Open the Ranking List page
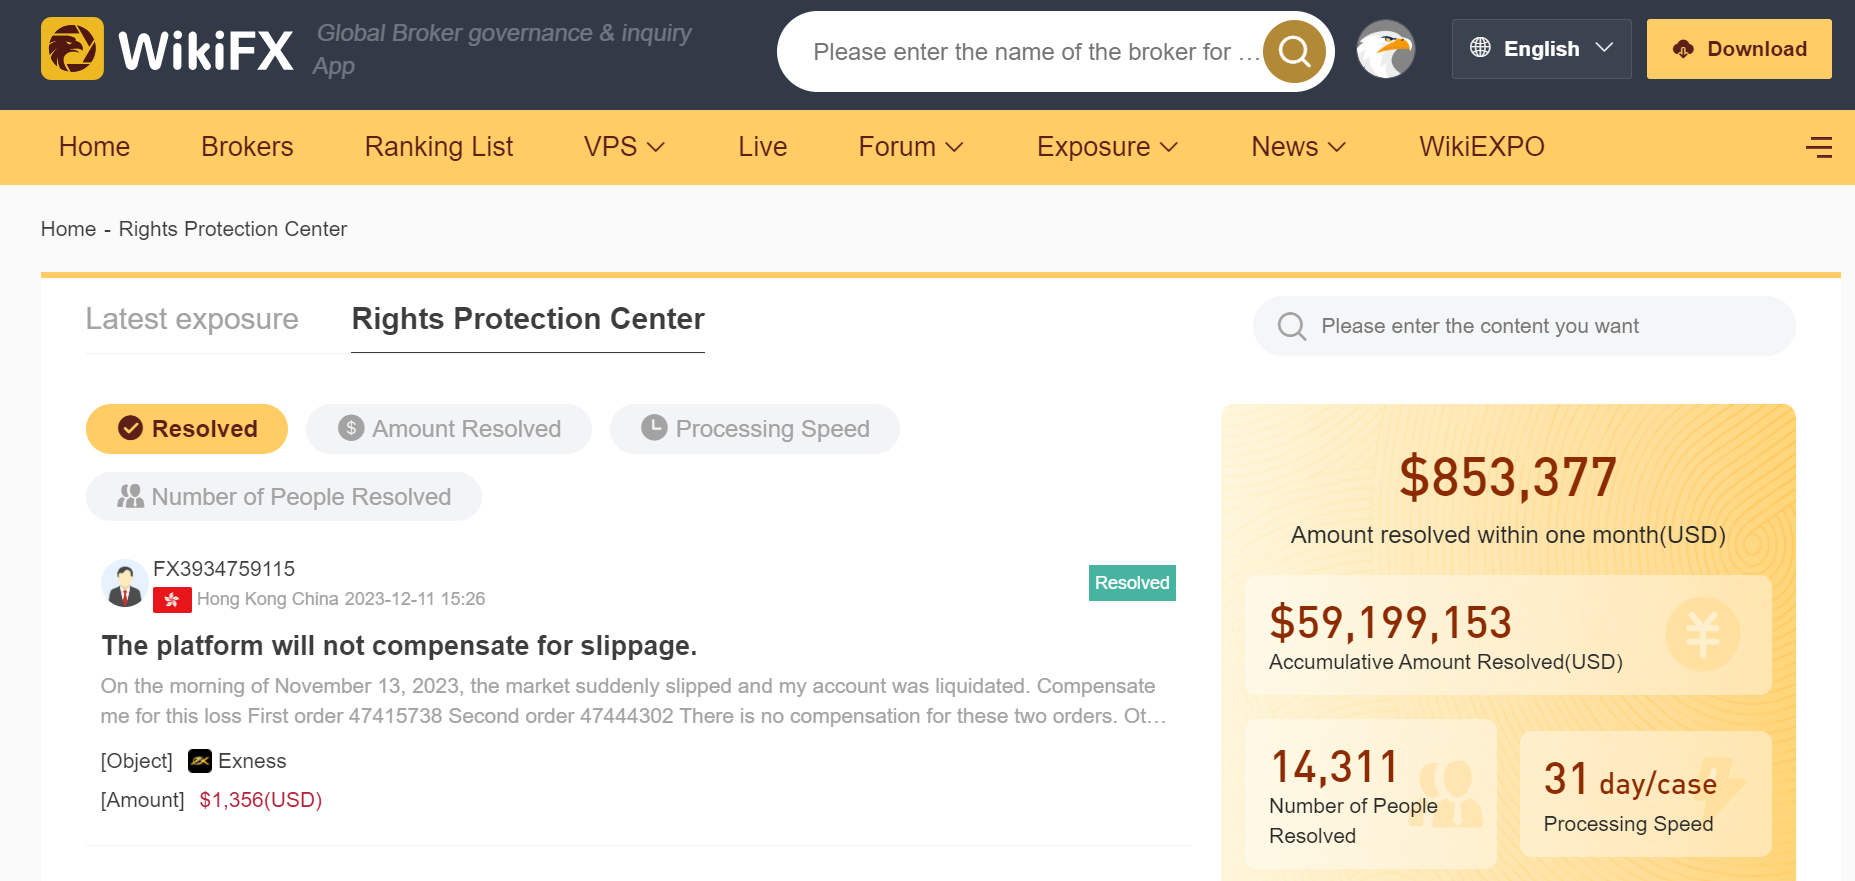The width and height of the screenshot is (1855, 881). click(x=439, y=147)
